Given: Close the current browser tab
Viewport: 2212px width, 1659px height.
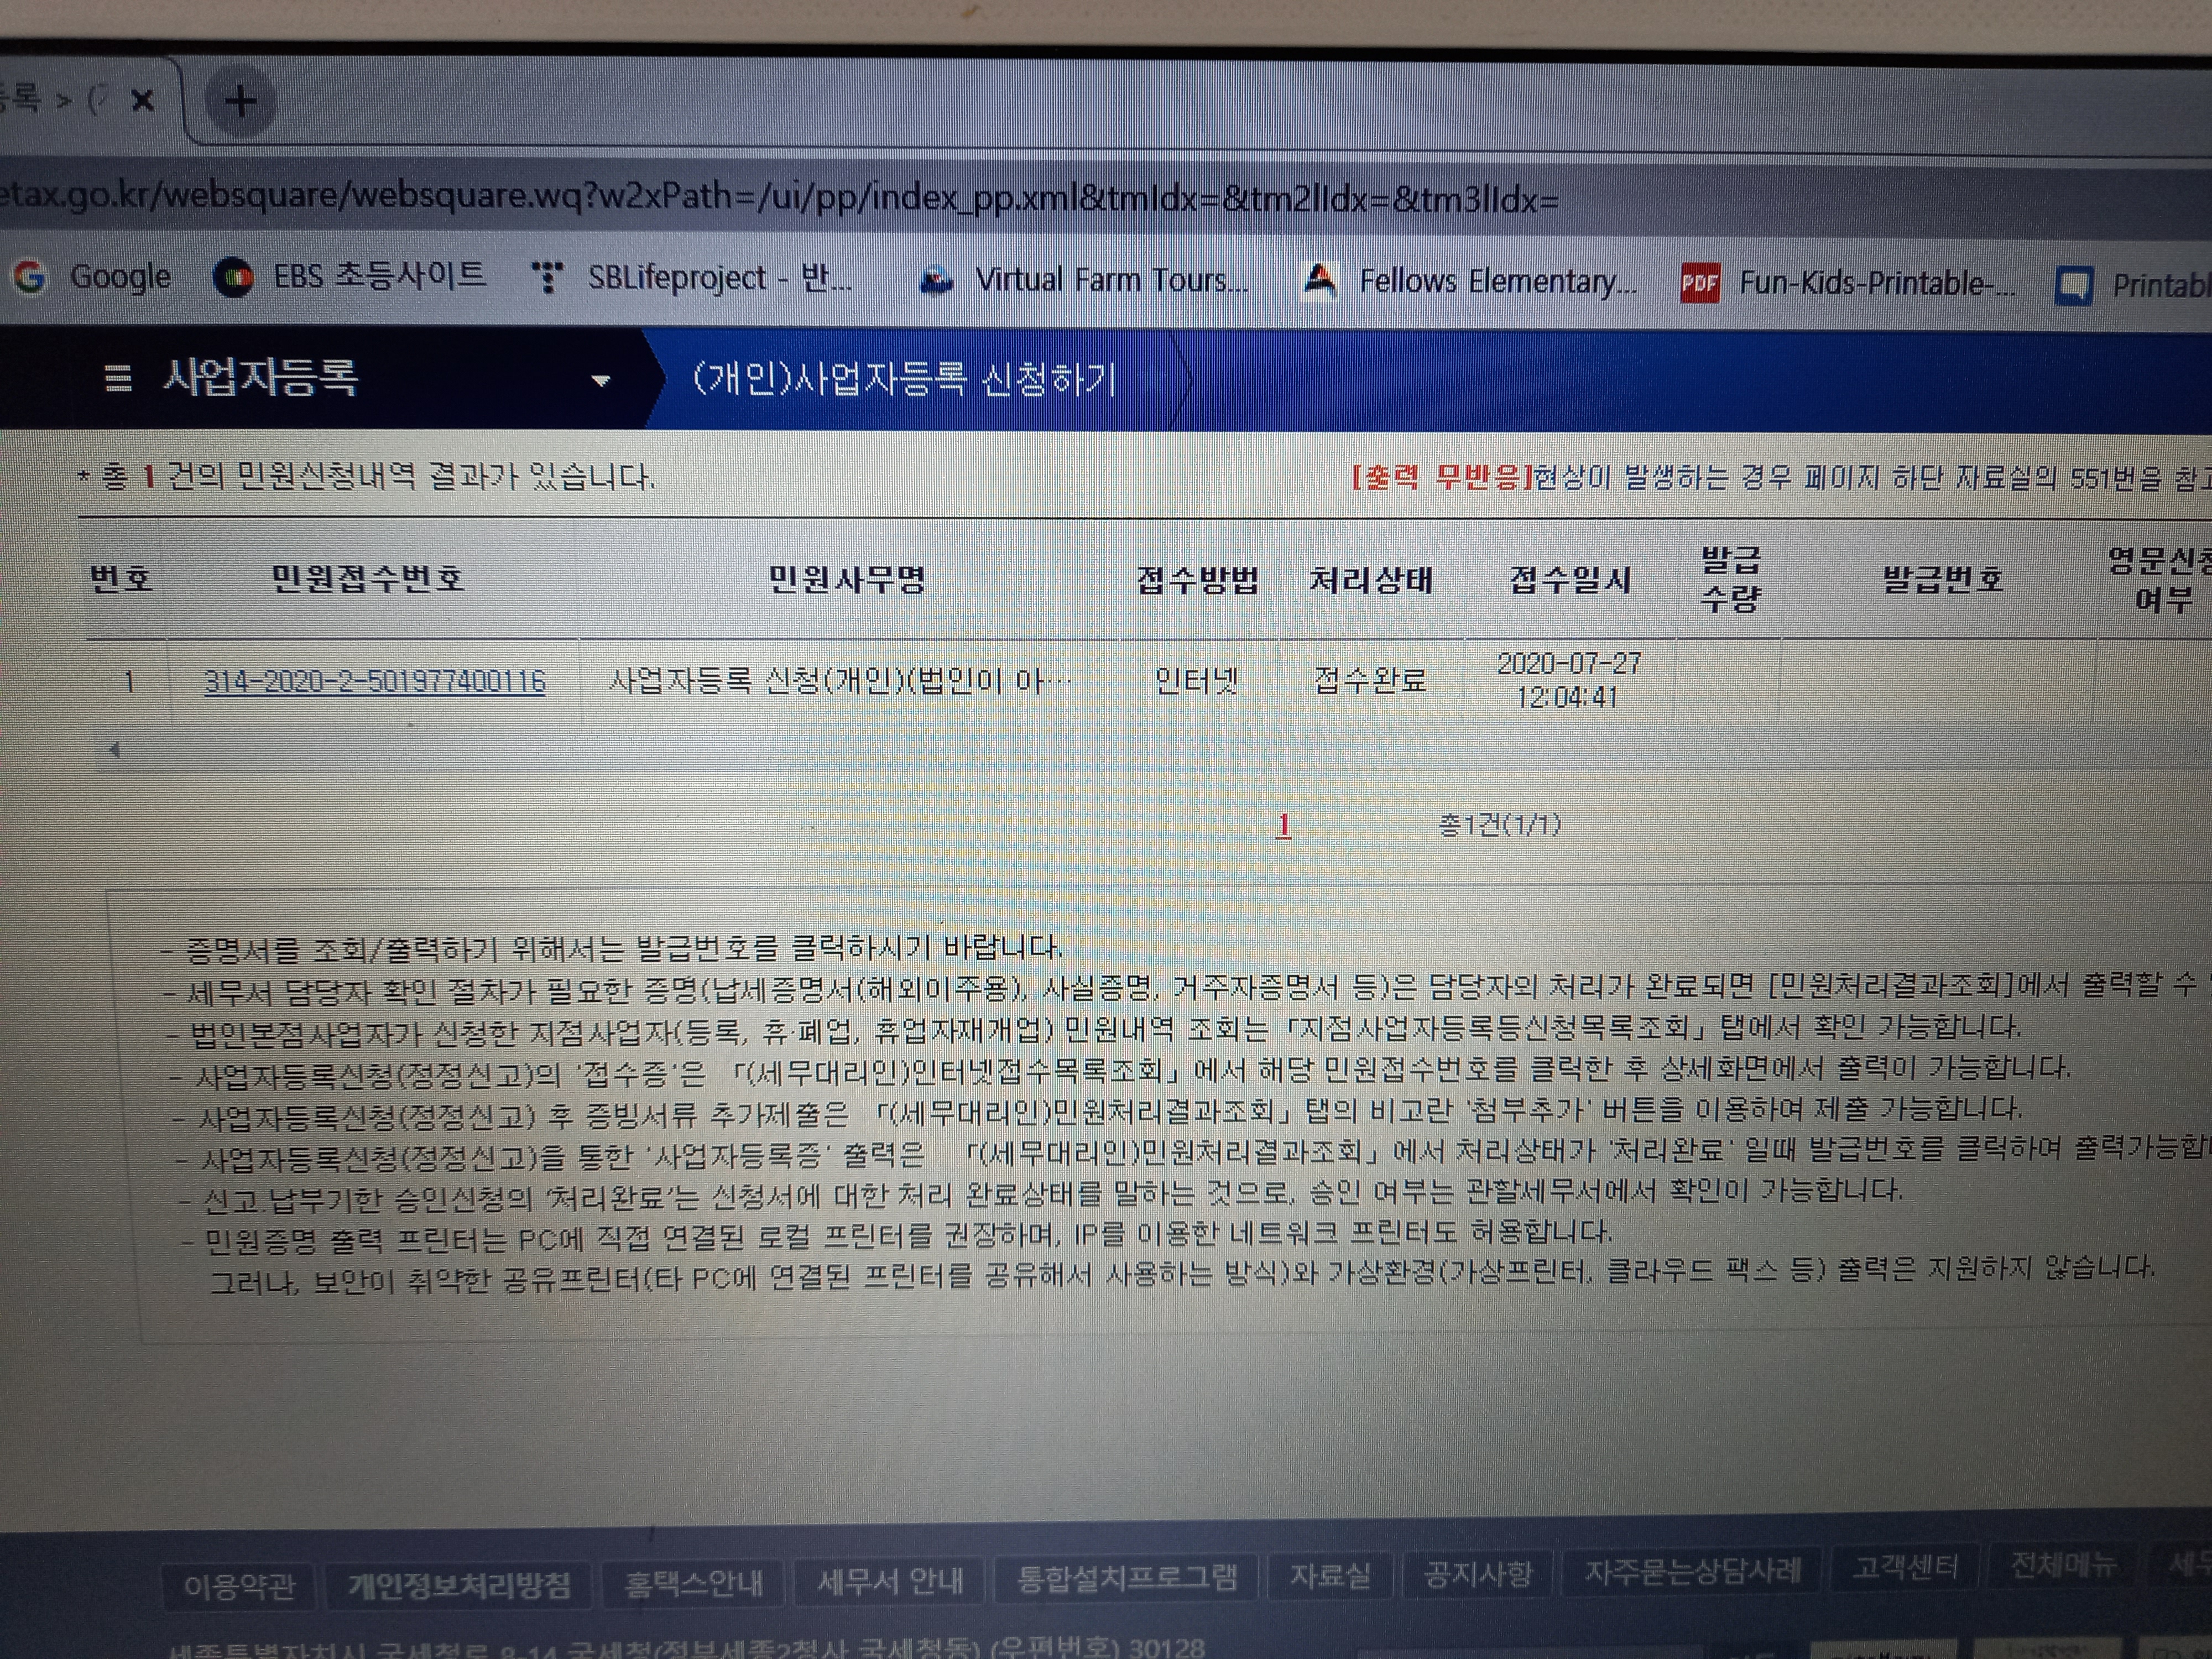Looking at the screenshot, I should pyautogui.click(x=143, y=100).
